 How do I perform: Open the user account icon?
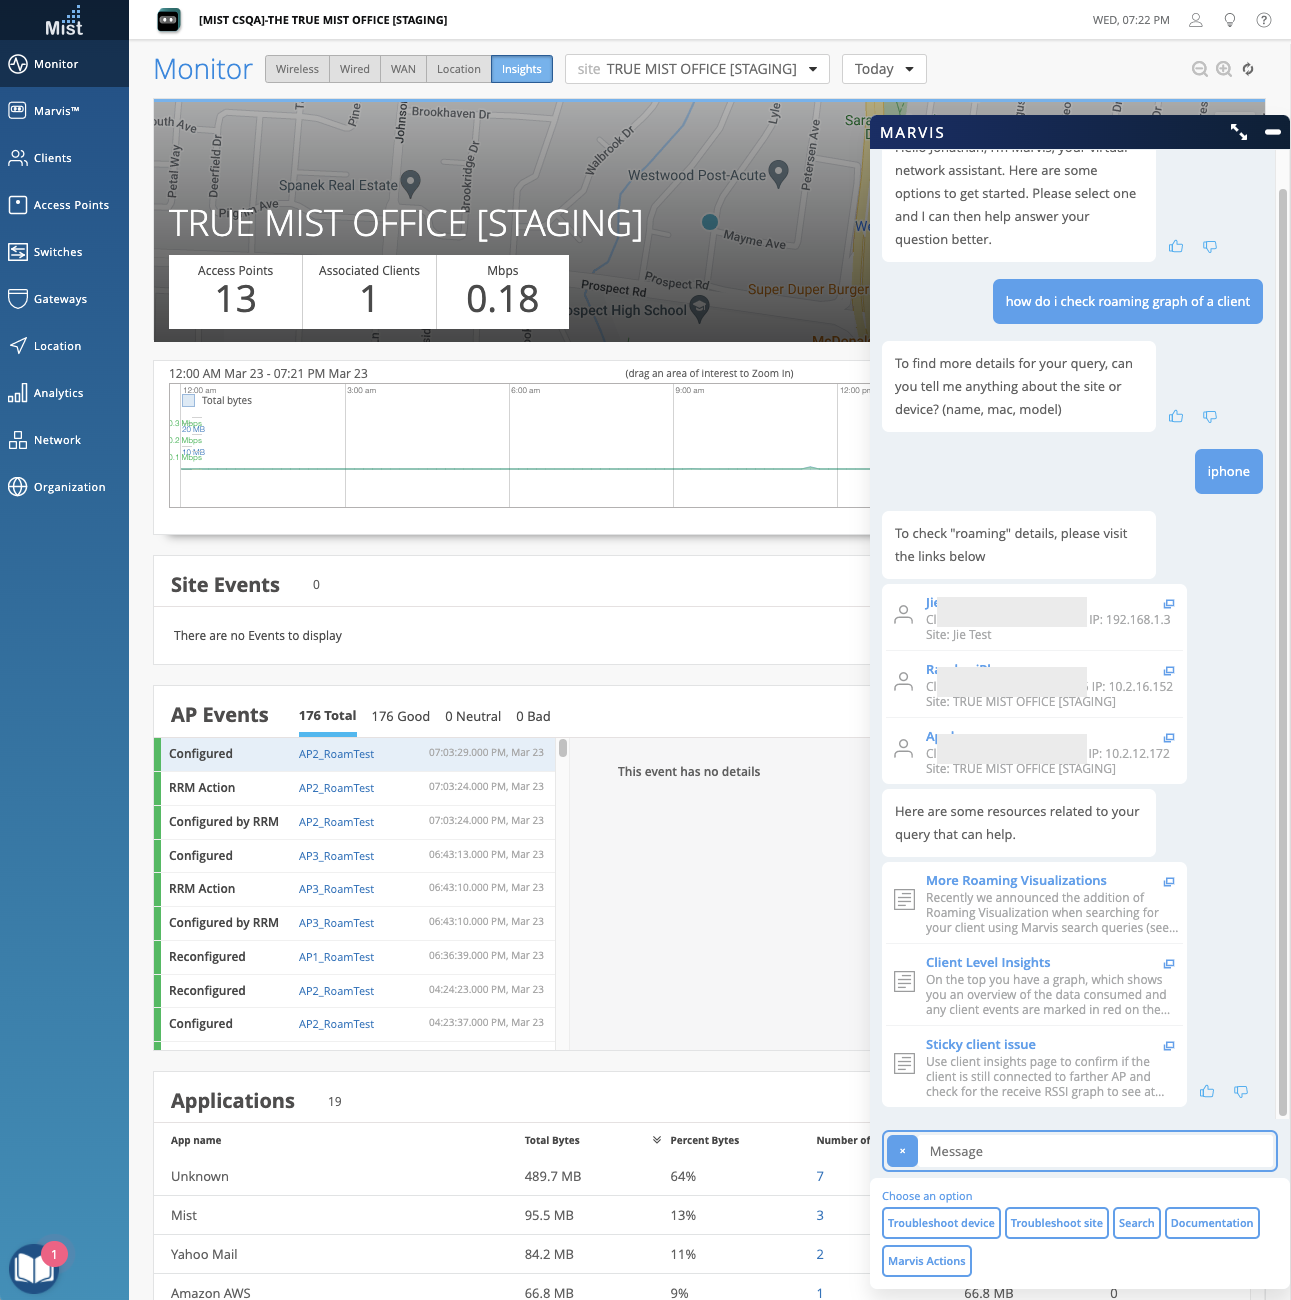pos(1195,20)
